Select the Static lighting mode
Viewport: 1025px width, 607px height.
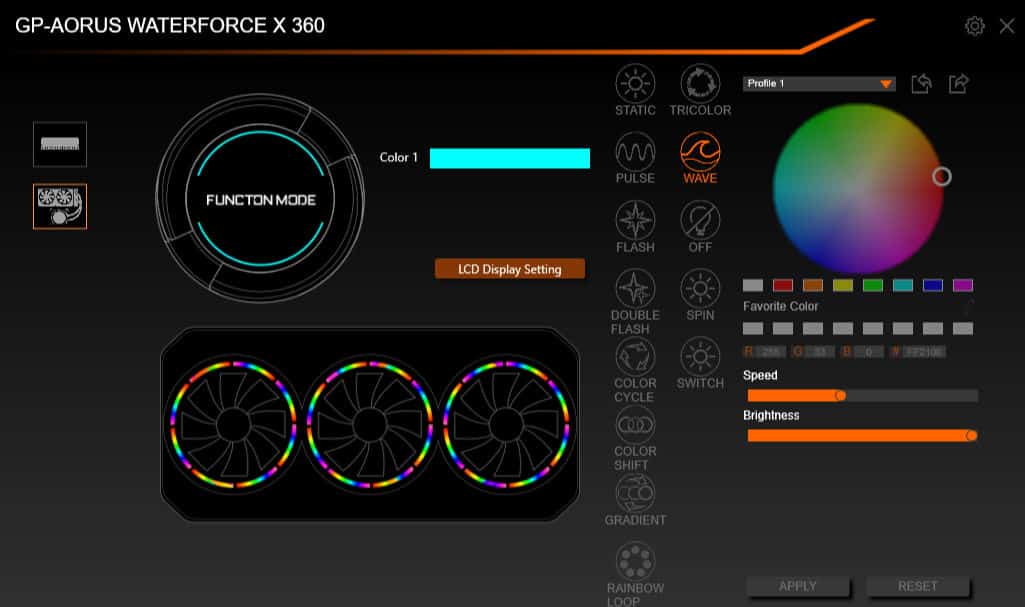pos(635,91)
